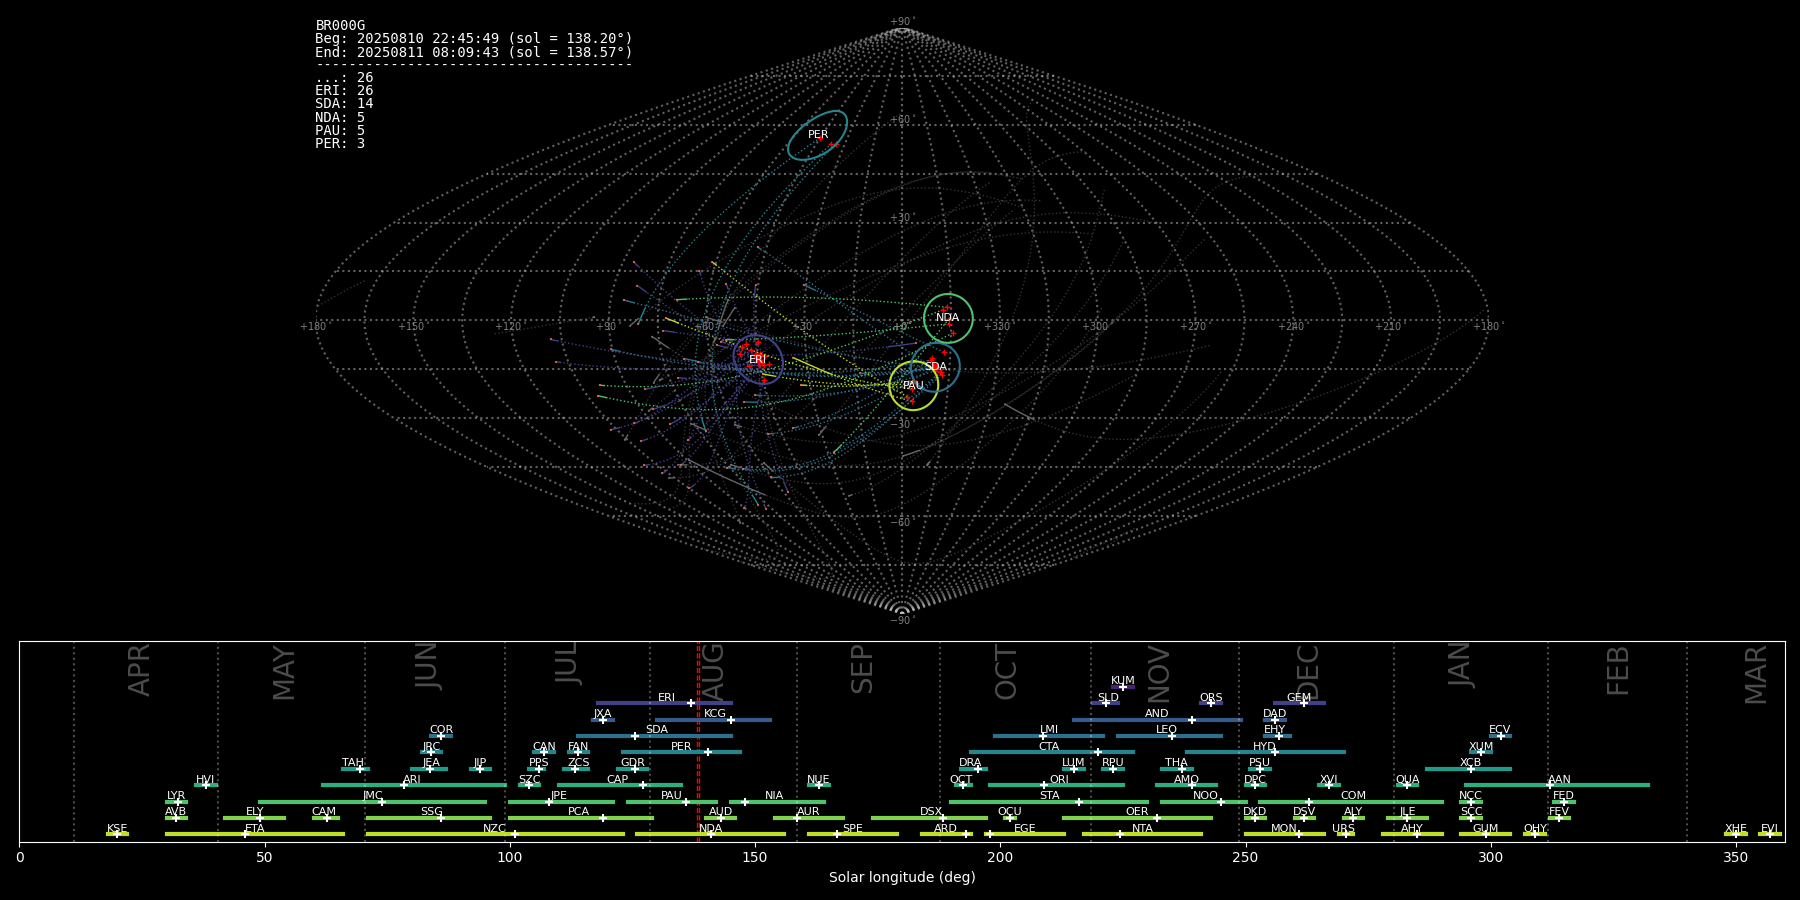This screenshot has height=900, width=1800.
Task: Click the MAR month label in the timeline
Action: click(1756, 674)
